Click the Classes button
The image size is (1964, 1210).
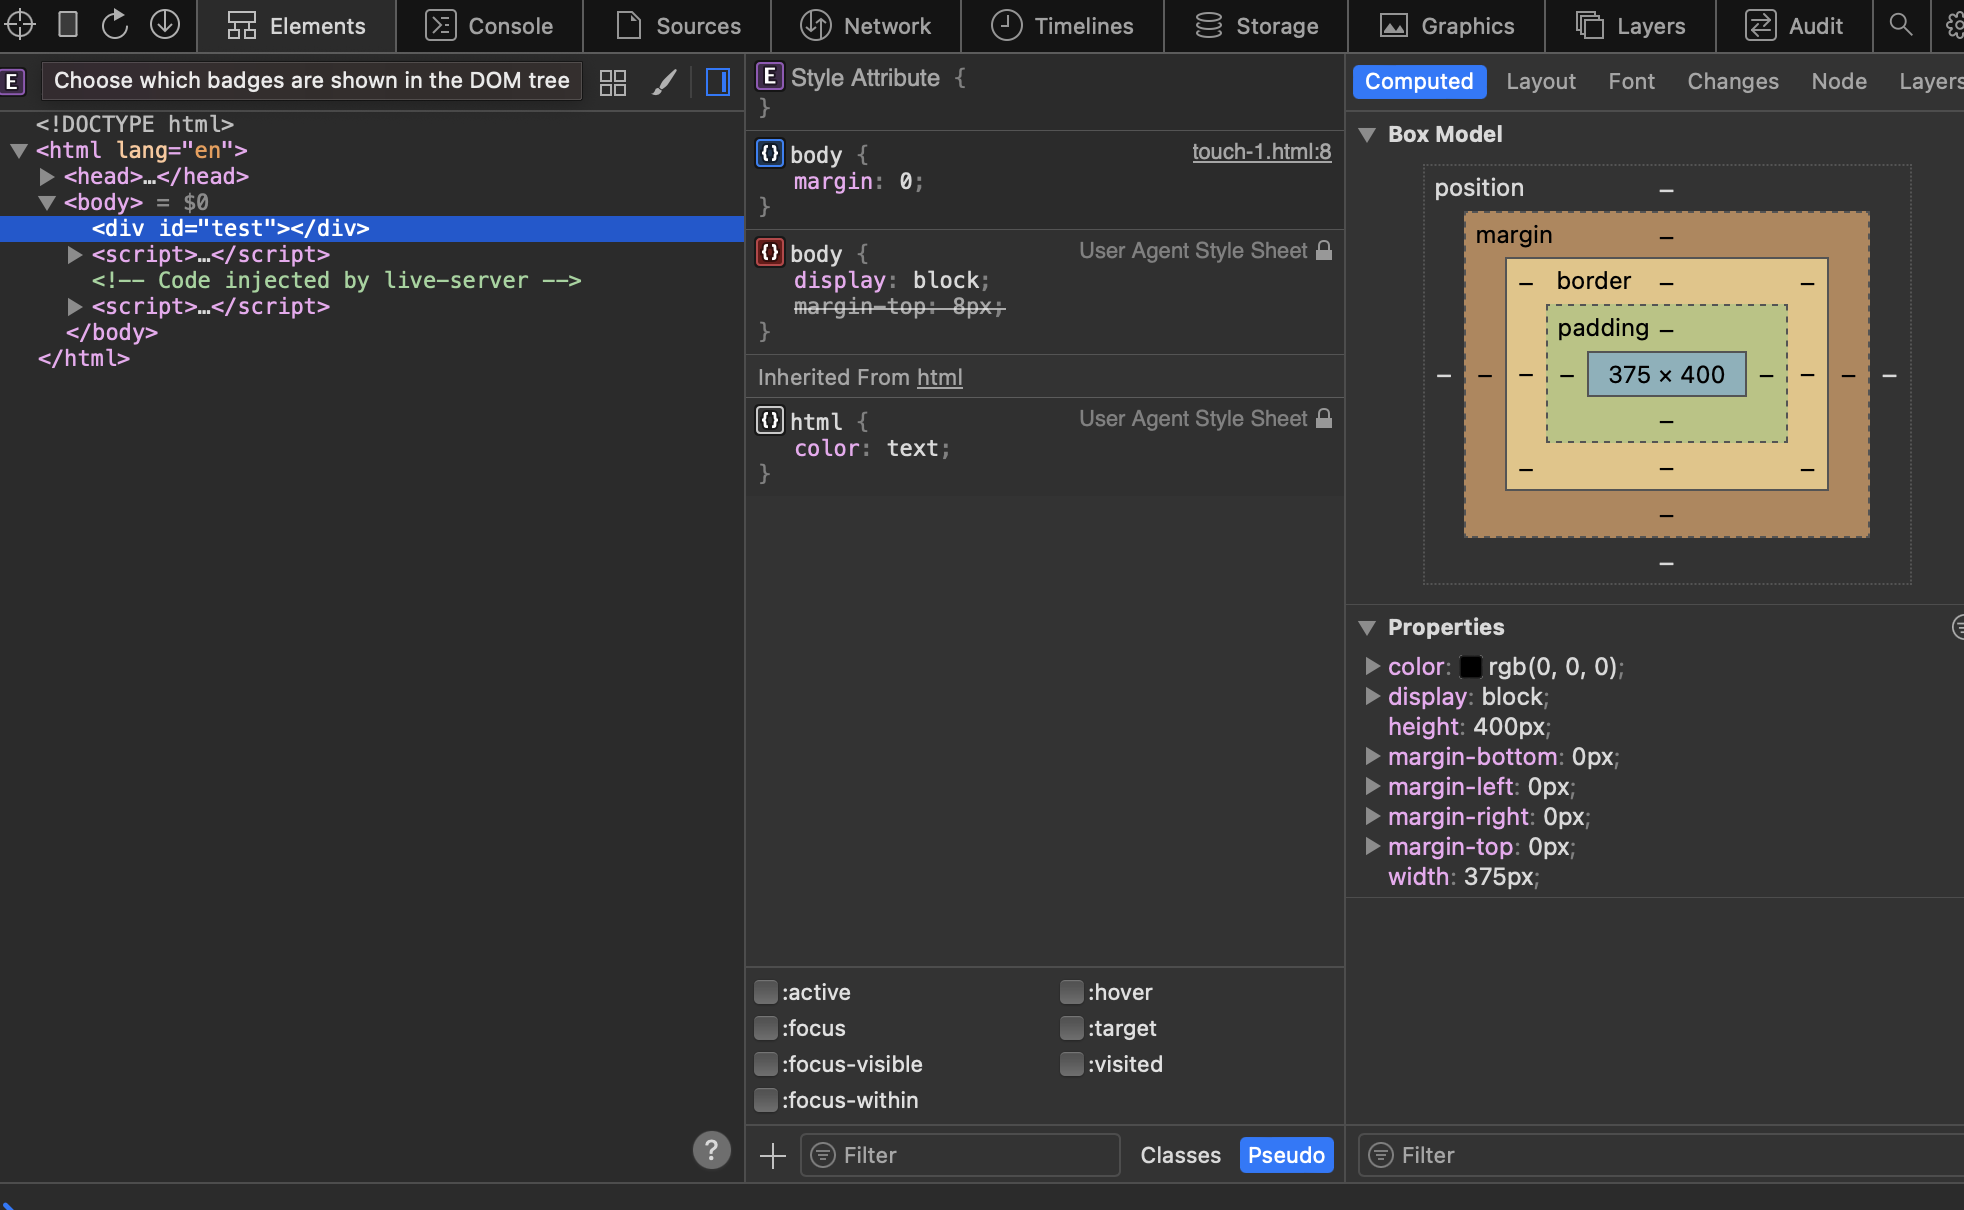click(1180, 1156)
